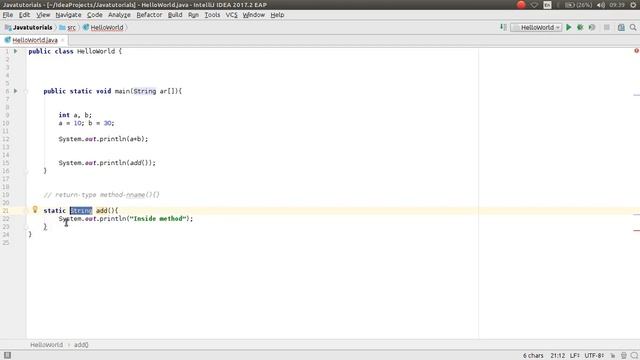640x360 pixels.
Task: Click src folder in navigation bar
Action: [x=68, y=27]
